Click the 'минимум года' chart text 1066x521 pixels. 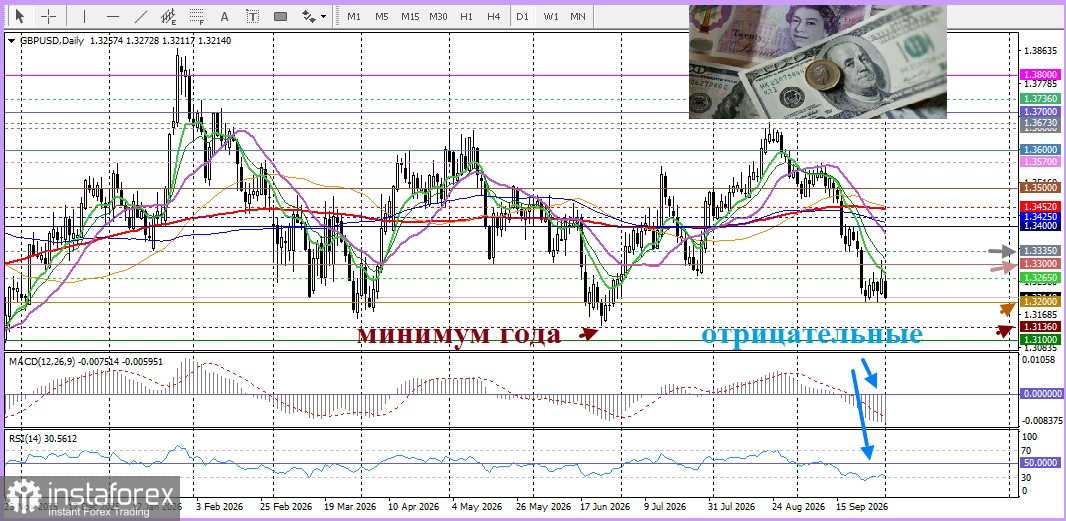(x=460, y=335)
